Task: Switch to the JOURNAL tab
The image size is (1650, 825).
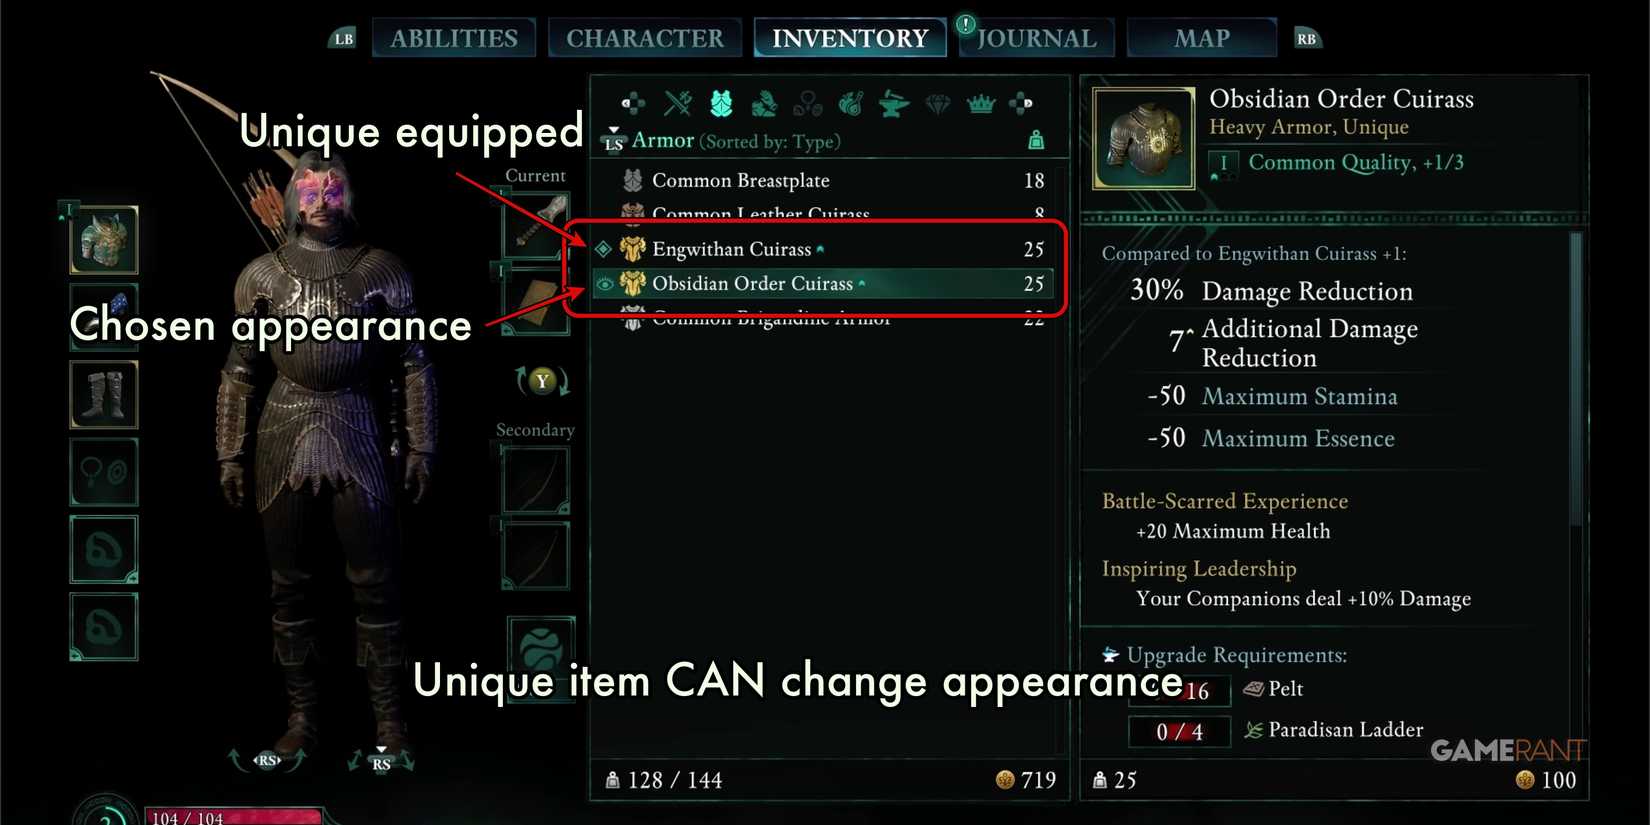Action: click(x=1037, y=38)
